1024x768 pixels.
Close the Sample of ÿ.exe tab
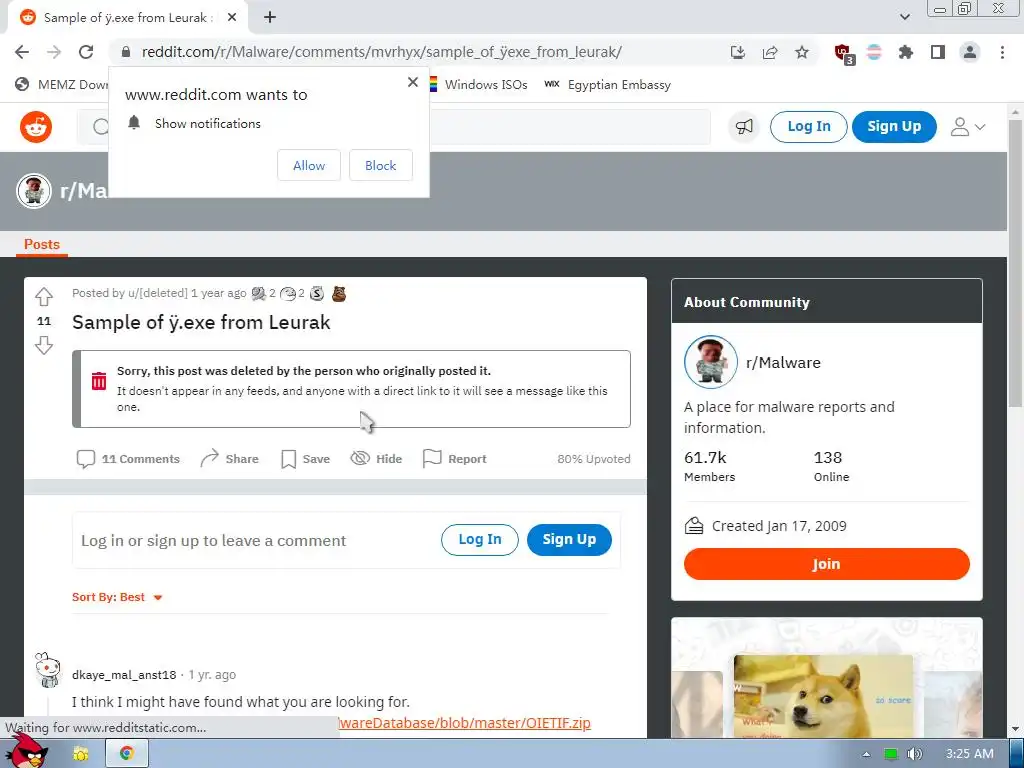click(232, 18)
